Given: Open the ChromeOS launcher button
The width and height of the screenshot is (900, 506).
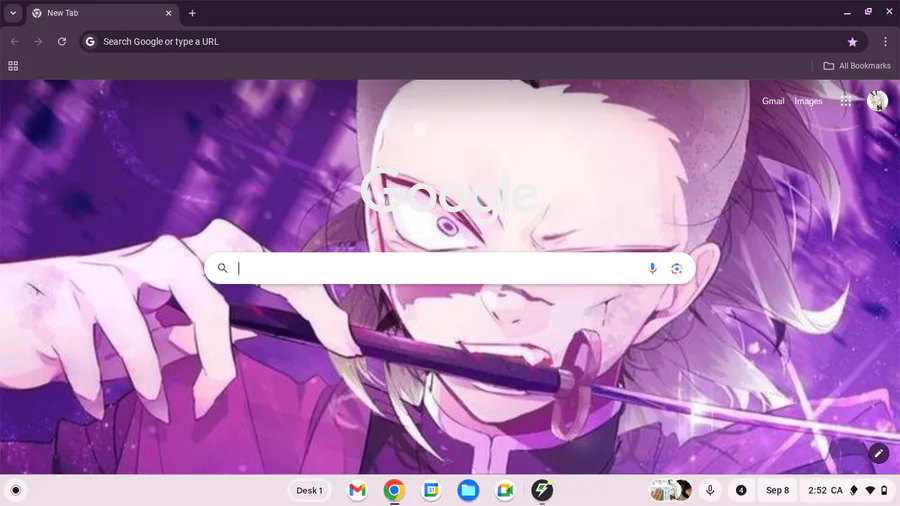Looking at the screenshot, I should pyautogui.click(x=15, y=491).
